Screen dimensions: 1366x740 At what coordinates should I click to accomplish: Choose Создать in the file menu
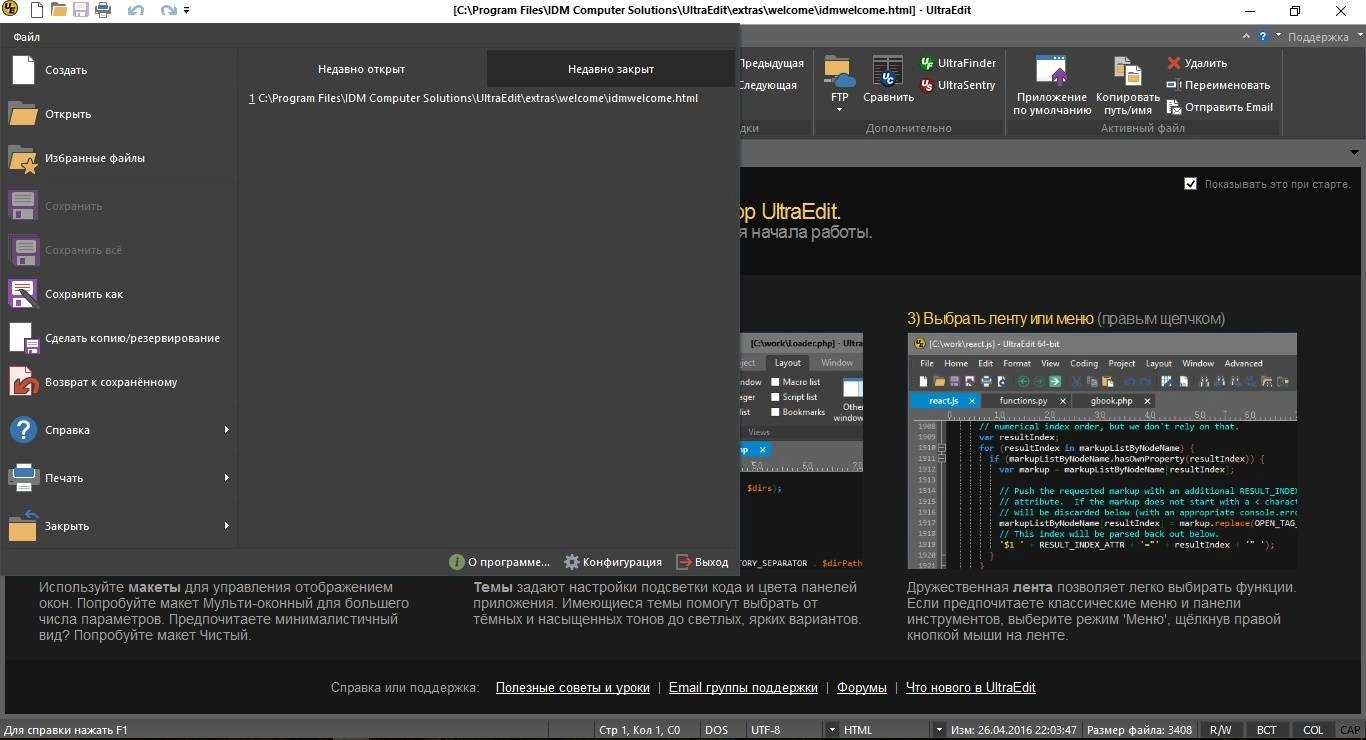119,70
